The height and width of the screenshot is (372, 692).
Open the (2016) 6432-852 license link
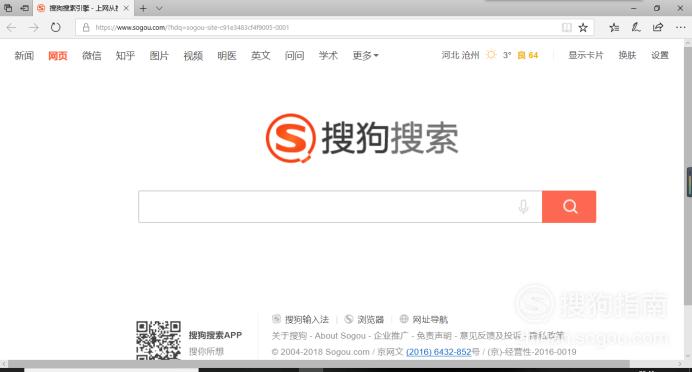(439, 352)
